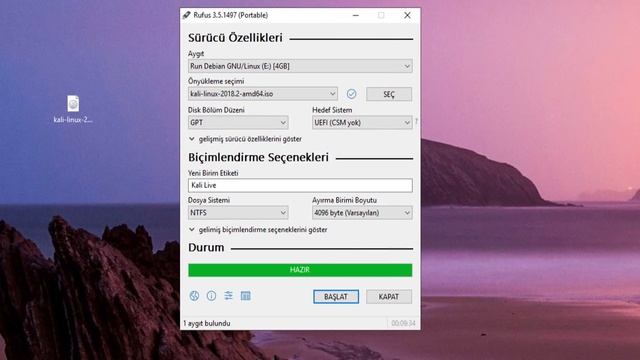
Task: Open the Rufus log window icon
Action: [246, 296]
